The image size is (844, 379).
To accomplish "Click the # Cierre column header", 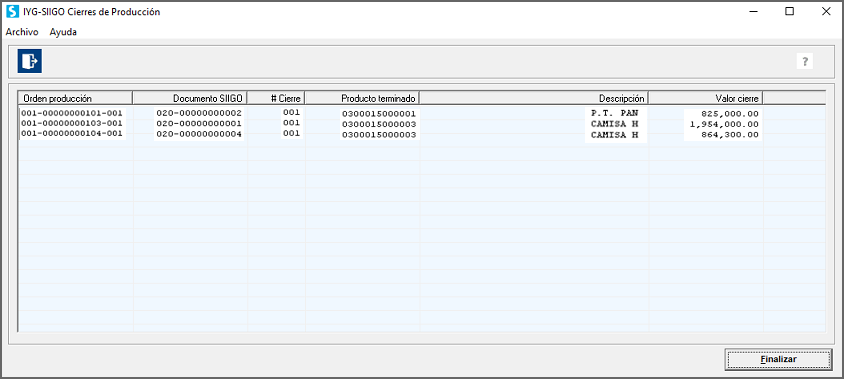I will (x=276, y=98).
